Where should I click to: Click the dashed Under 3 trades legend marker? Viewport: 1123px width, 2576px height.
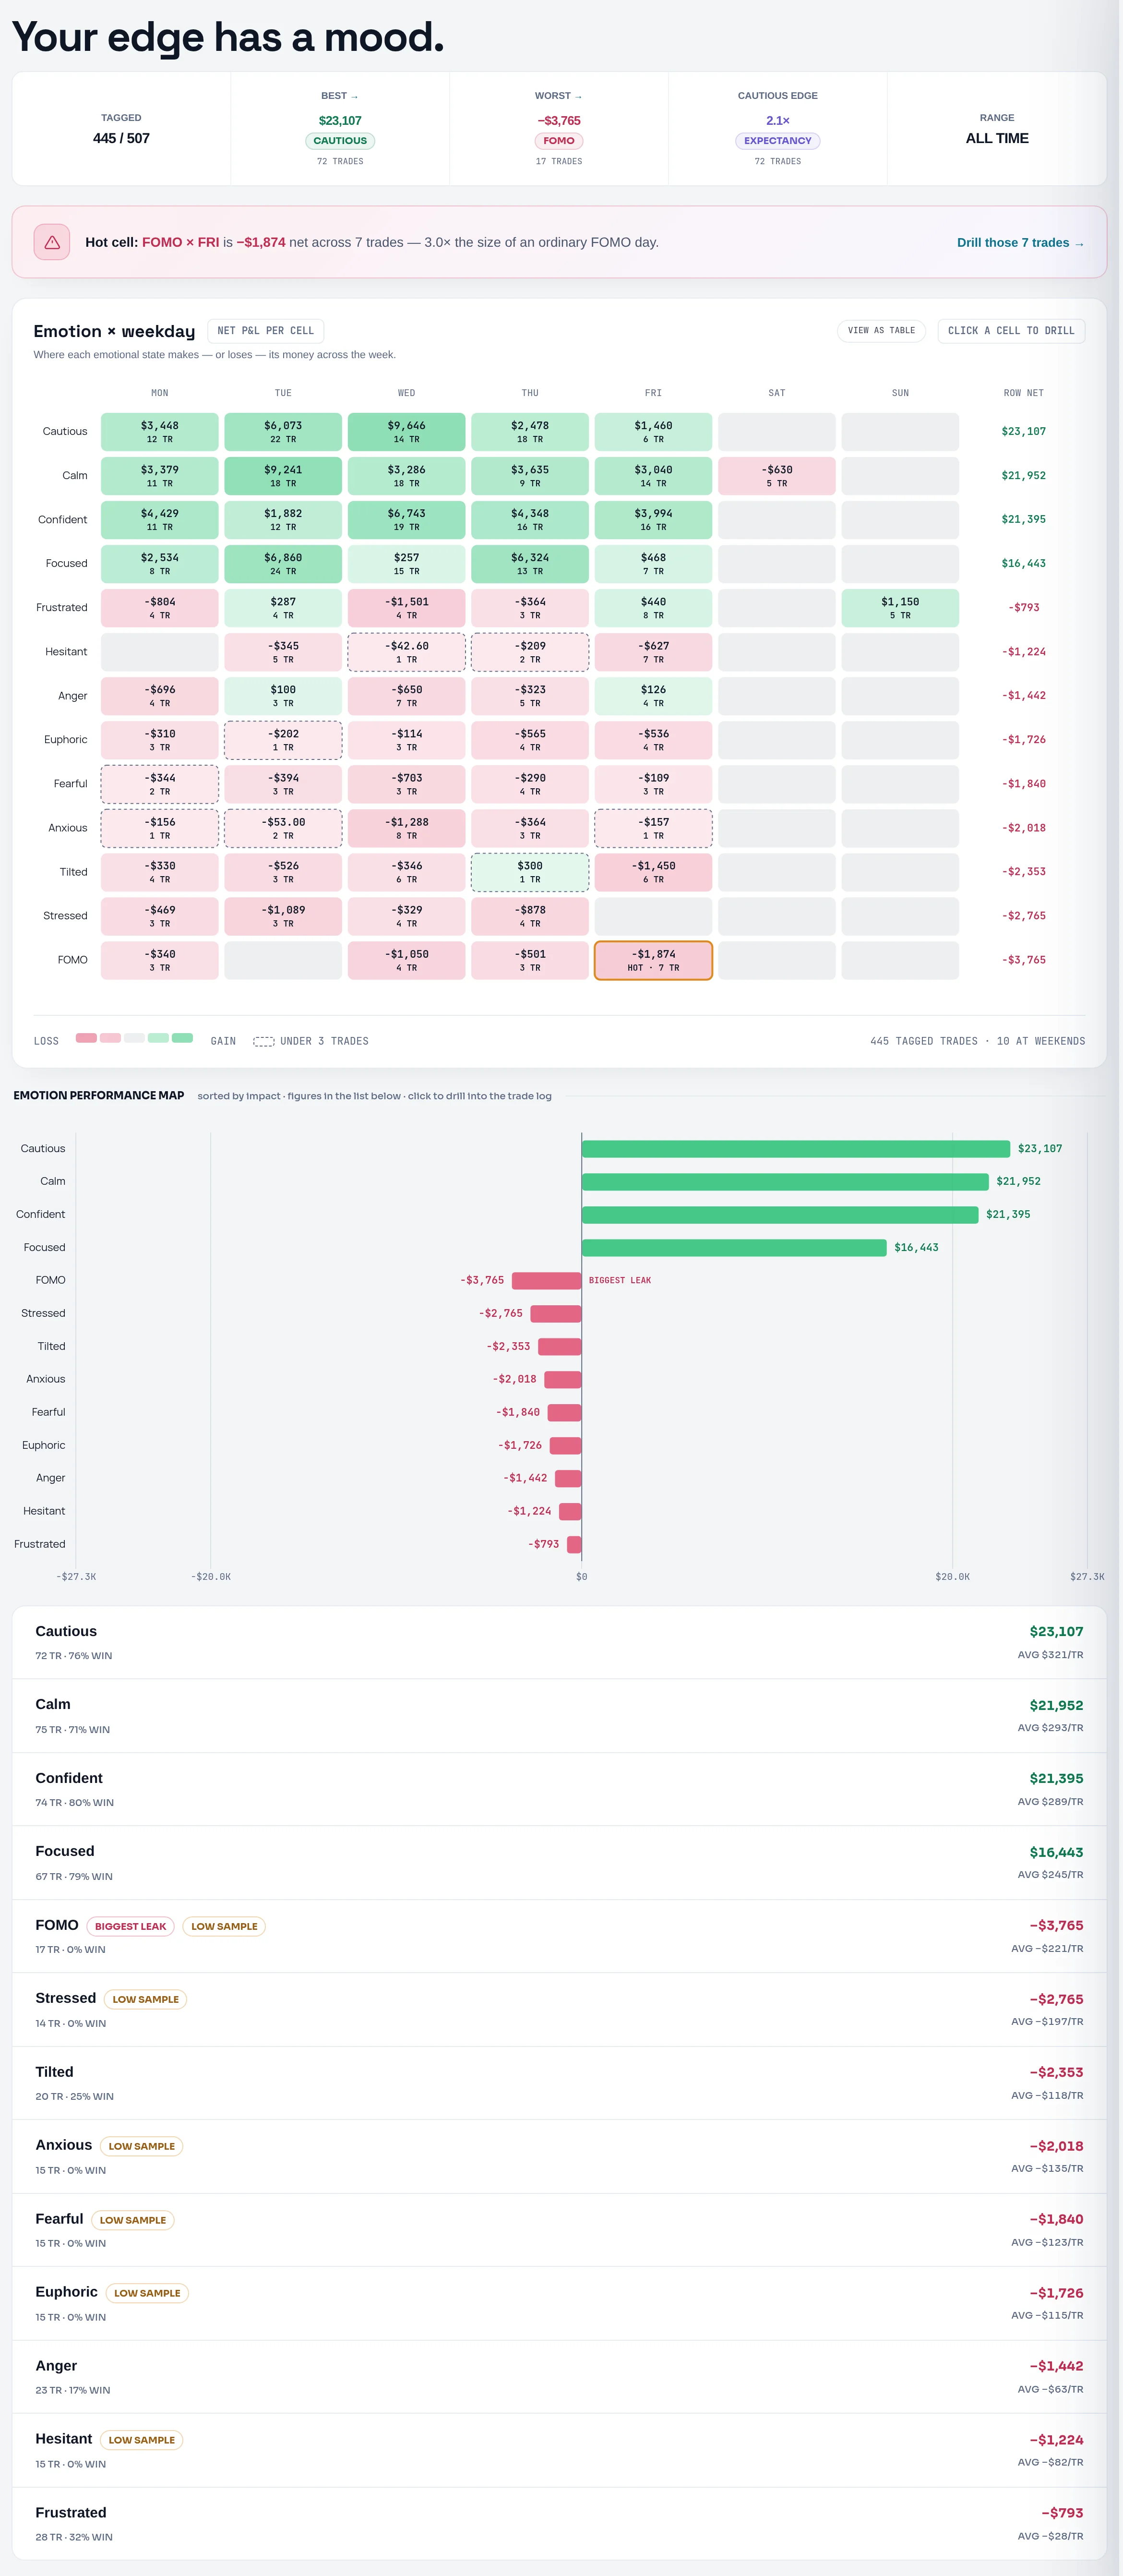(263, 1042)
